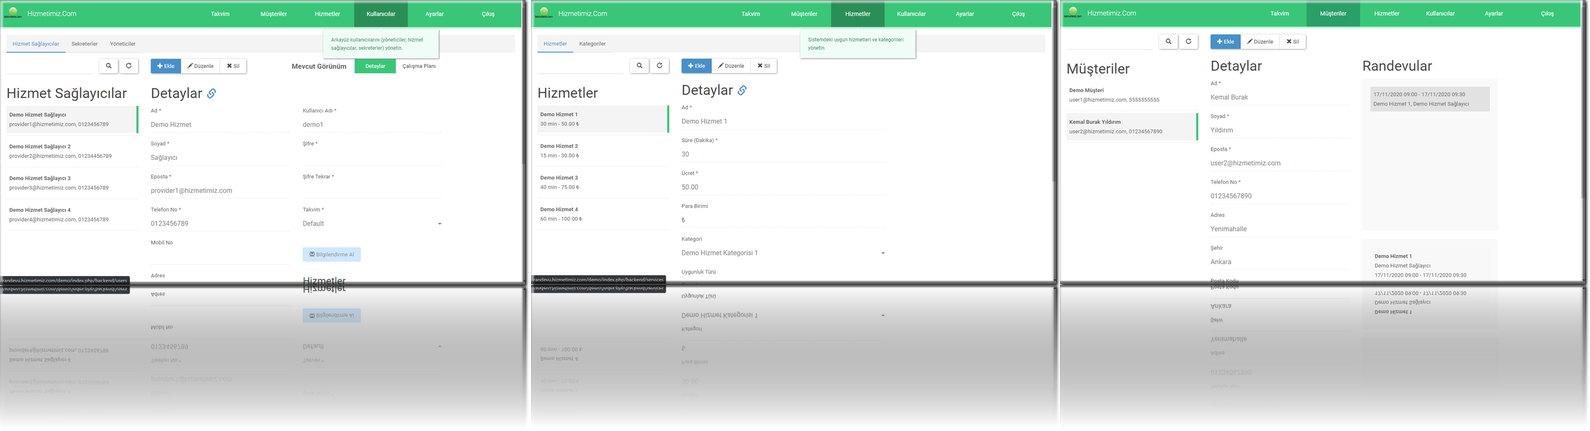Open the Takvim Default dropdown
1590x431 pixels.
click(371, 224)
